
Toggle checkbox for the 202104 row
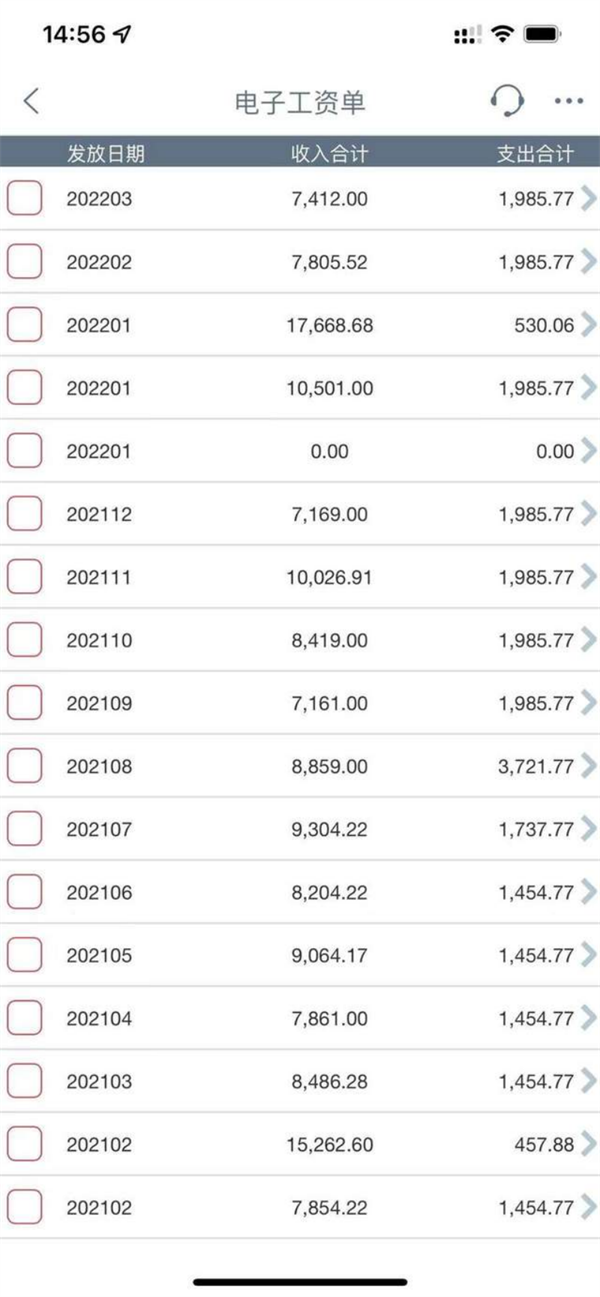coord(25,1018)
